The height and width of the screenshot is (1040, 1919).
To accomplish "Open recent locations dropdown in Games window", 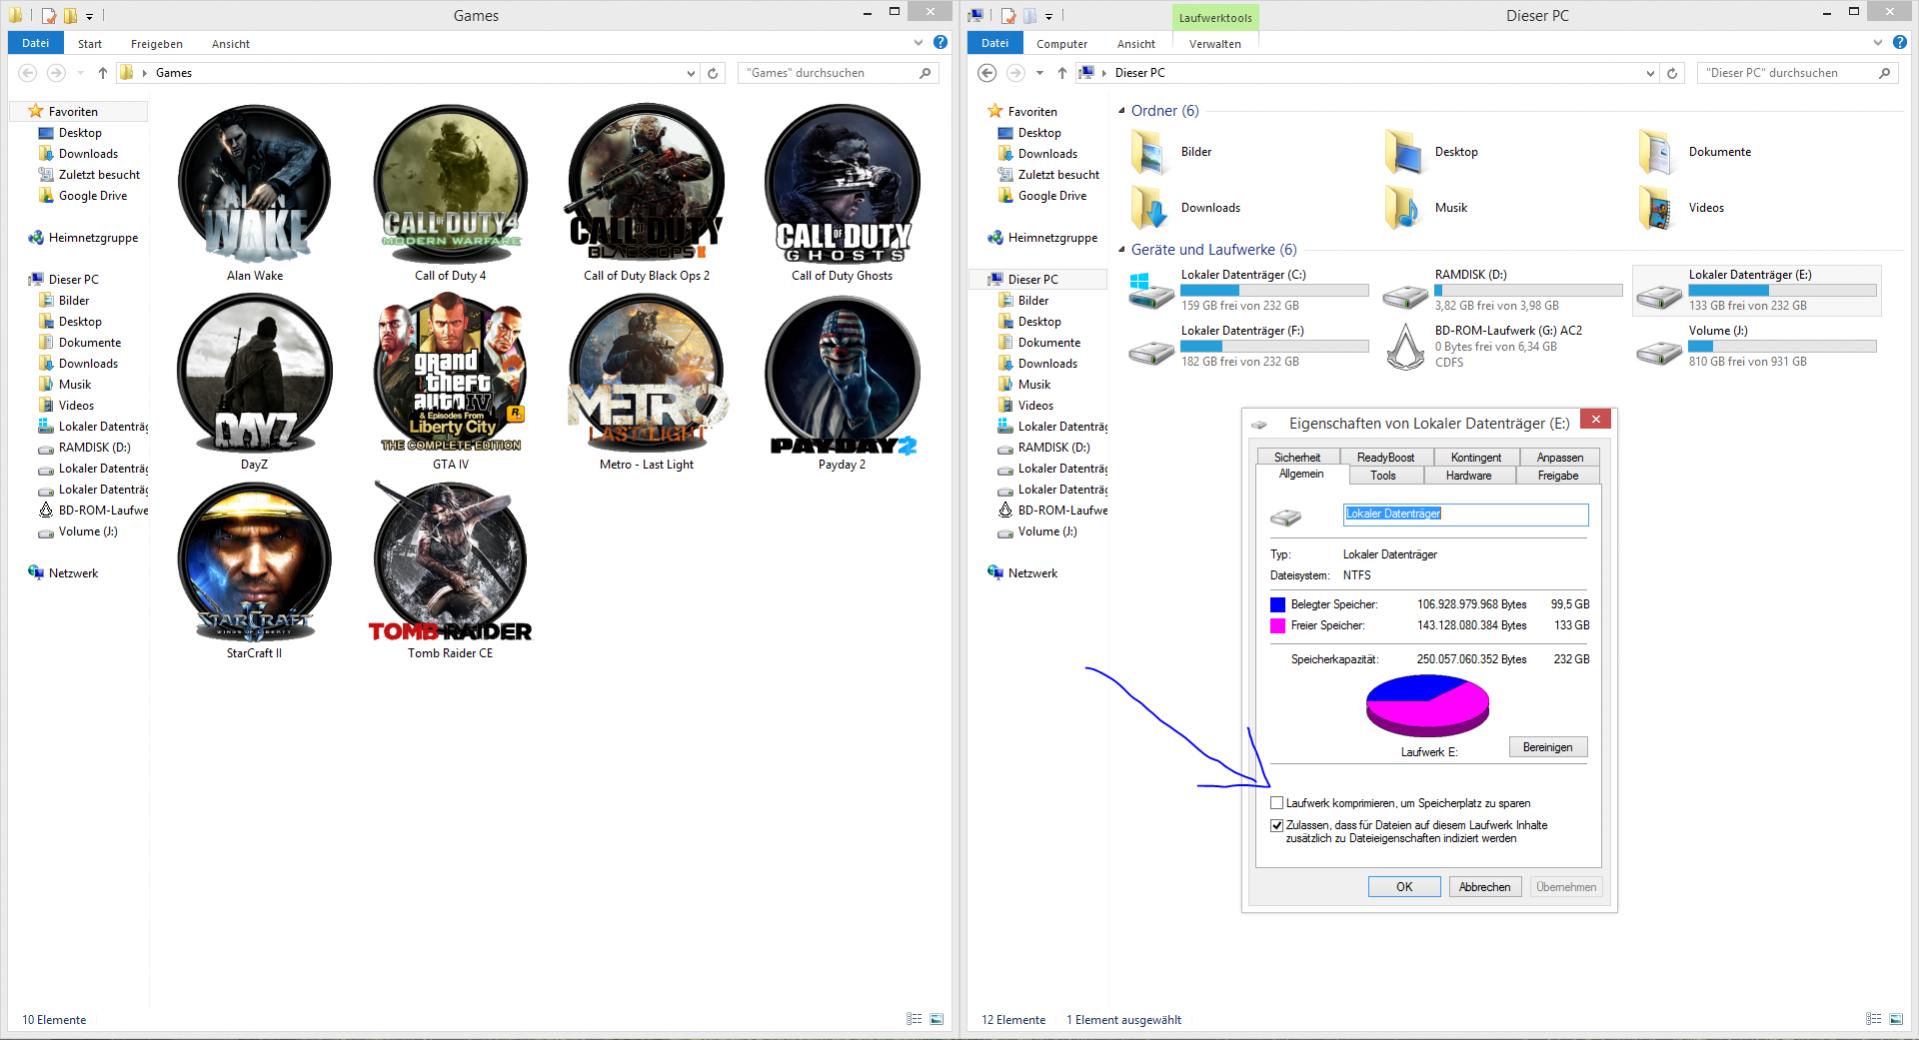I will point(81,73).
